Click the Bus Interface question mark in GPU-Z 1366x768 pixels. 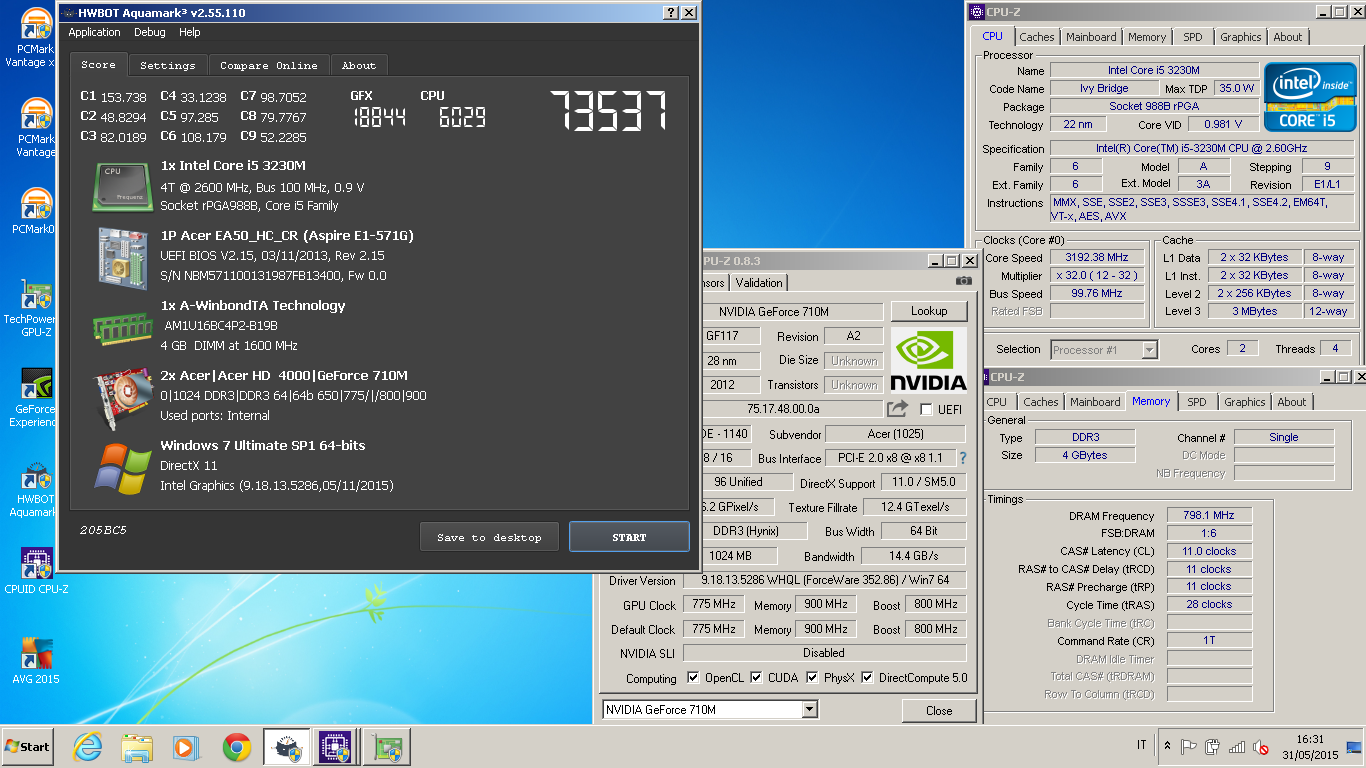(x=962, y=458)
